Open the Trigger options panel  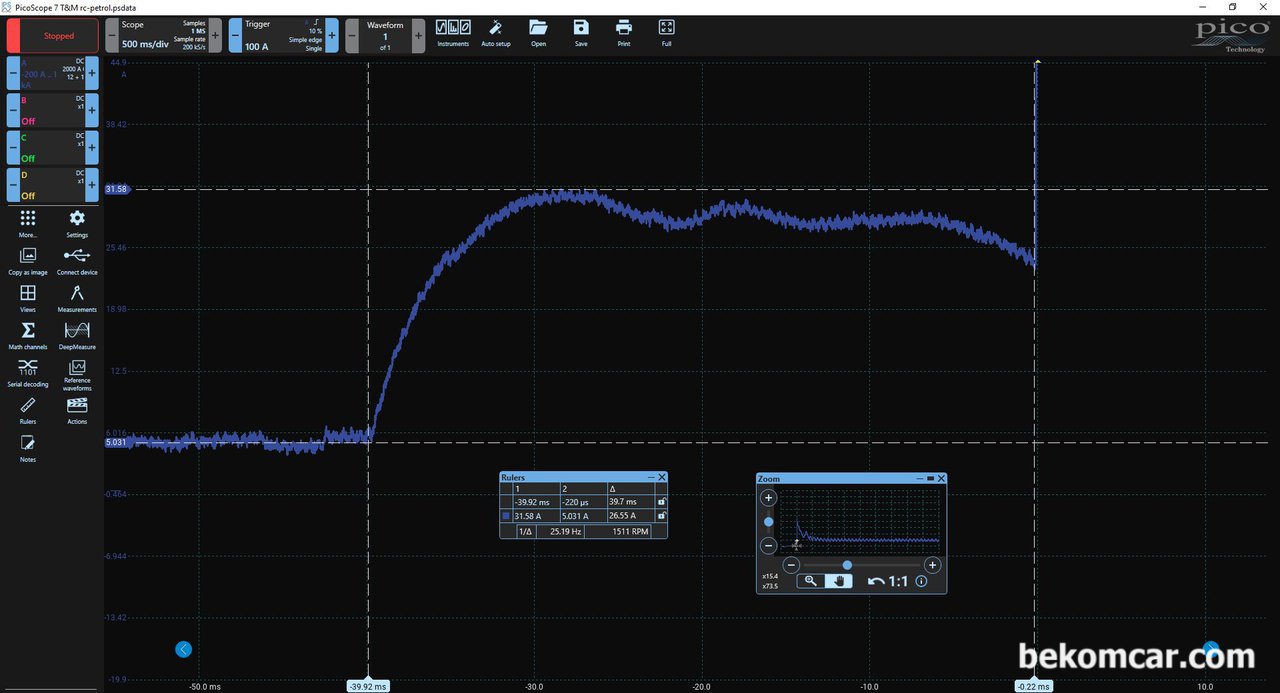click(284, 35)
